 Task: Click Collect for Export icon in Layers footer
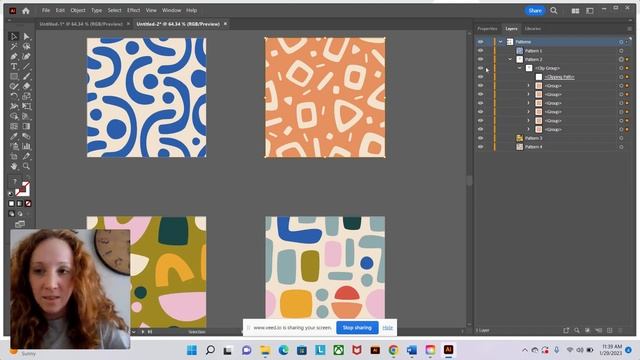tap(566, 330)
